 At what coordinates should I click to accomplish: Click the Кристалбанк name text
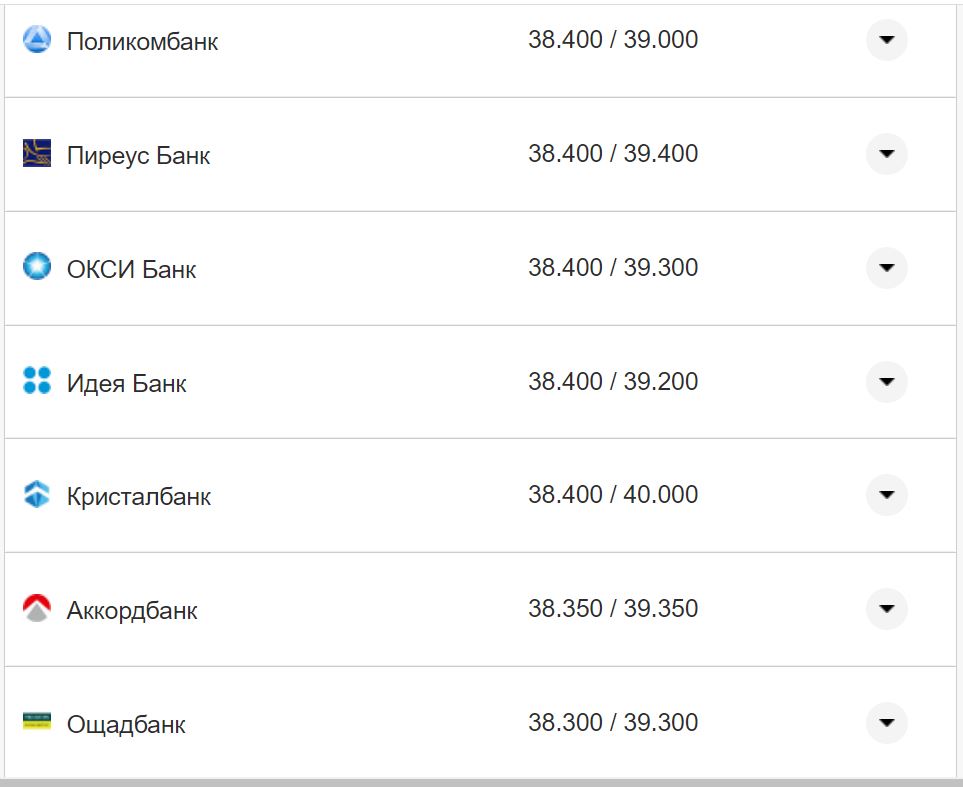138,497
